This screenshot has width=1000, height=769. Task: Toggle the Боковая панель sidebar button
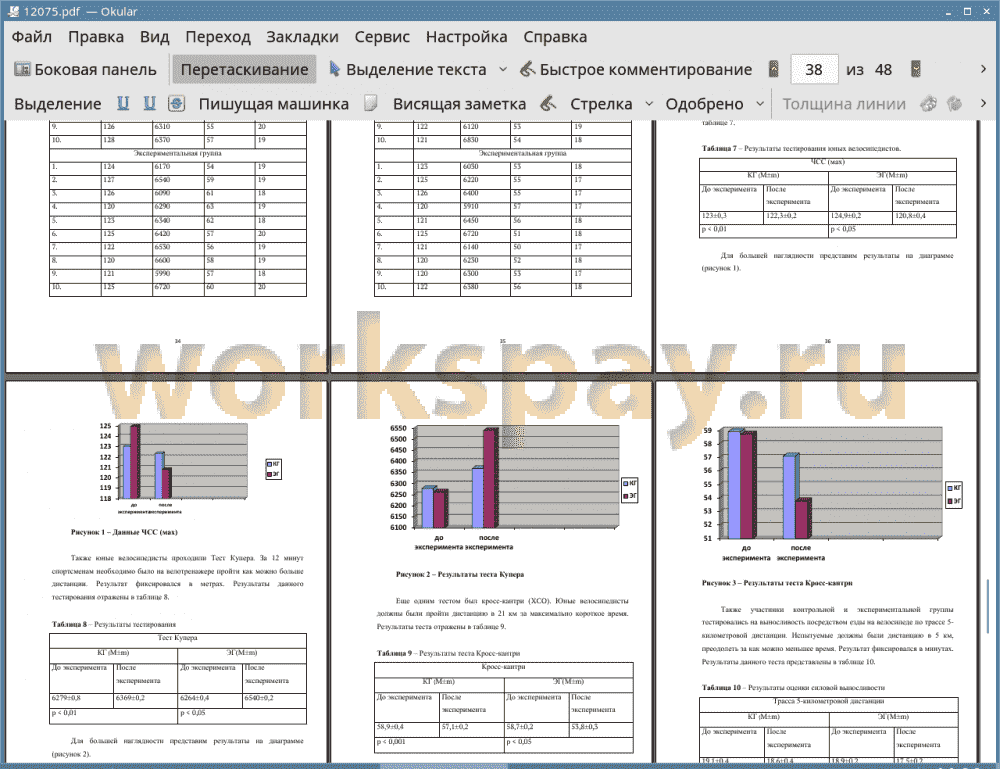point(85,70)
